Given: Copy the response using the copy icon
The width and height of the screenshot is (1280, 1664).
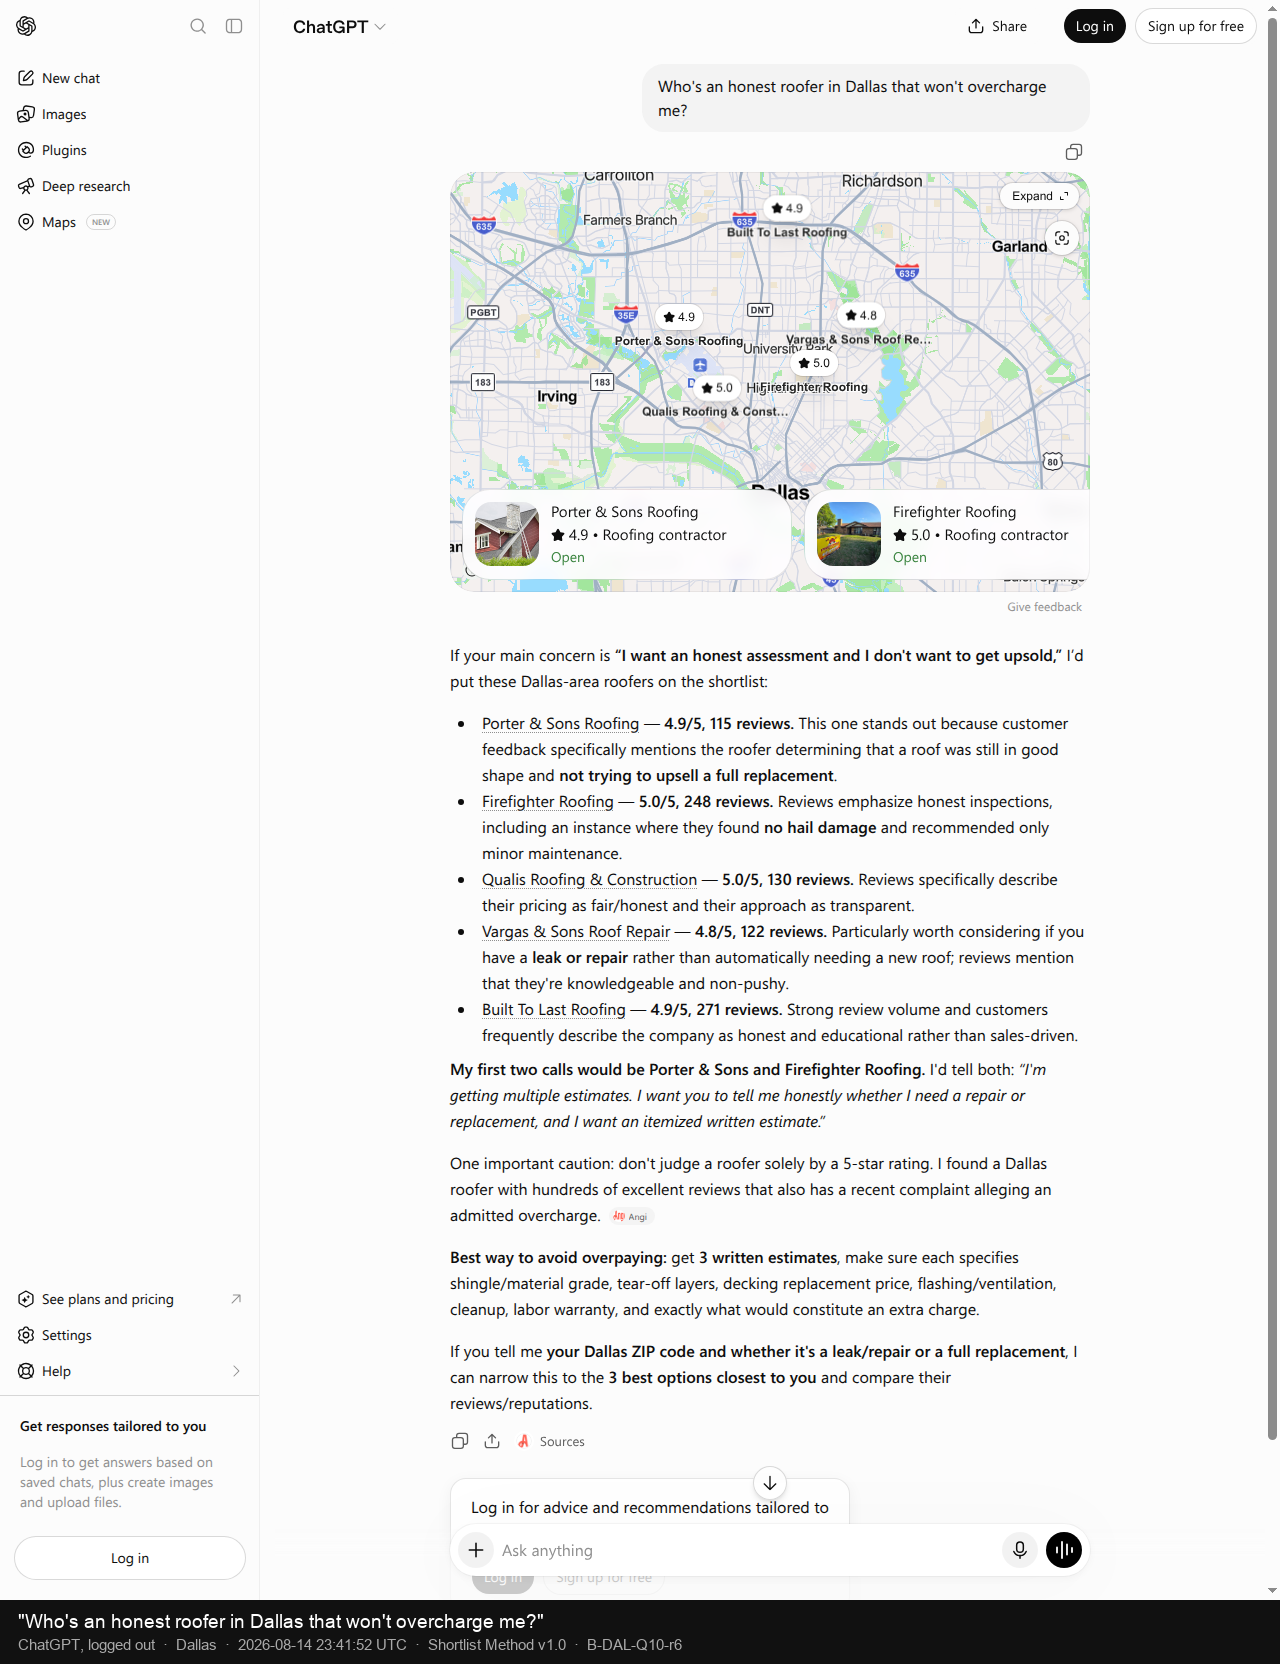Looking at the screenshot, I should pyautogui.click(x=460, y=1441).
